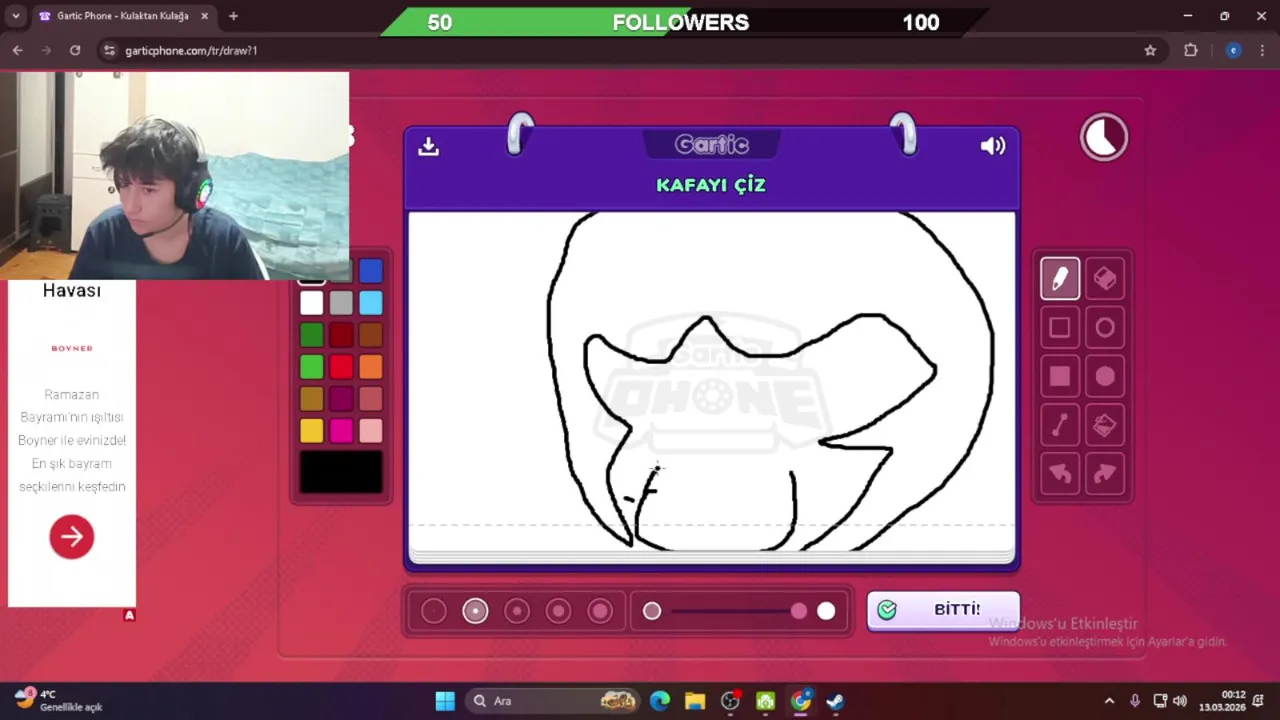Click the round timer clock icon
Viewport: 1280px width, 720px height.
coord(1104,137)
